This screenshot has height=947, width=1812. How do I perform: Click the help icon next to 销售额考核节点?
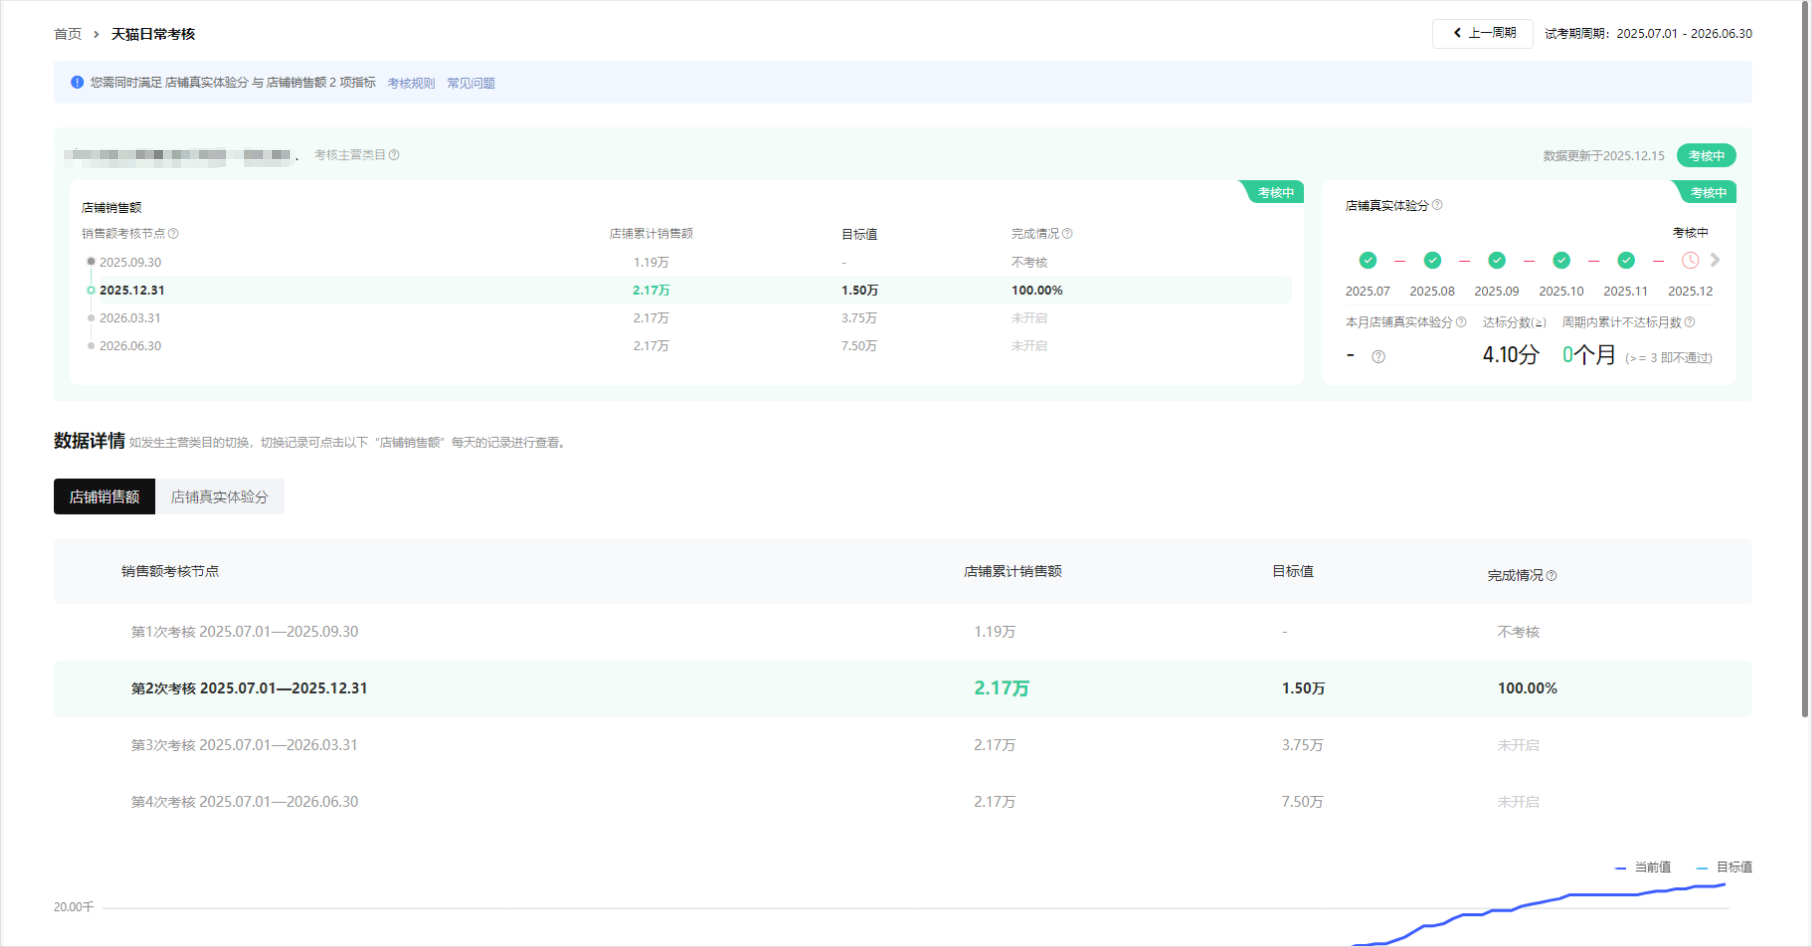point(173,234)
